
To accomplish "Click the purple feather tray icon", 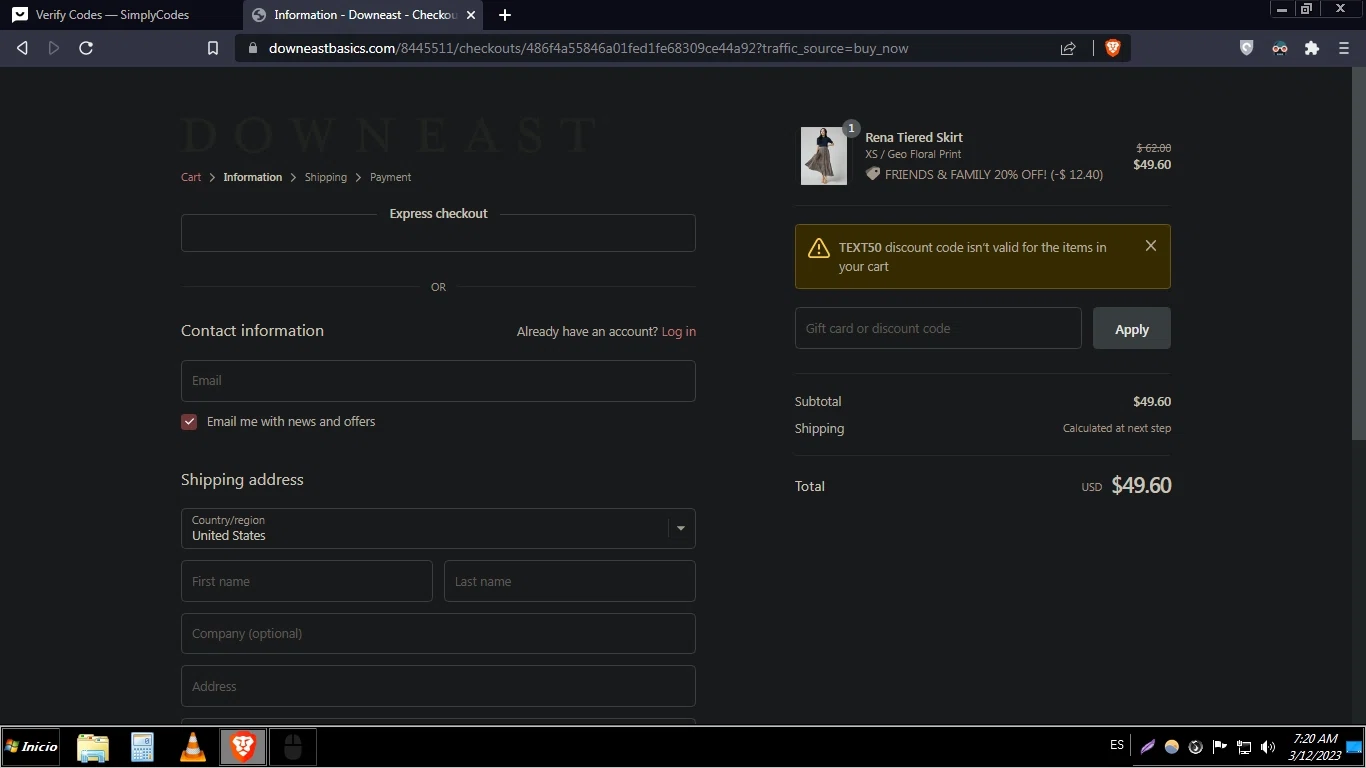I will click(1148, 747).
